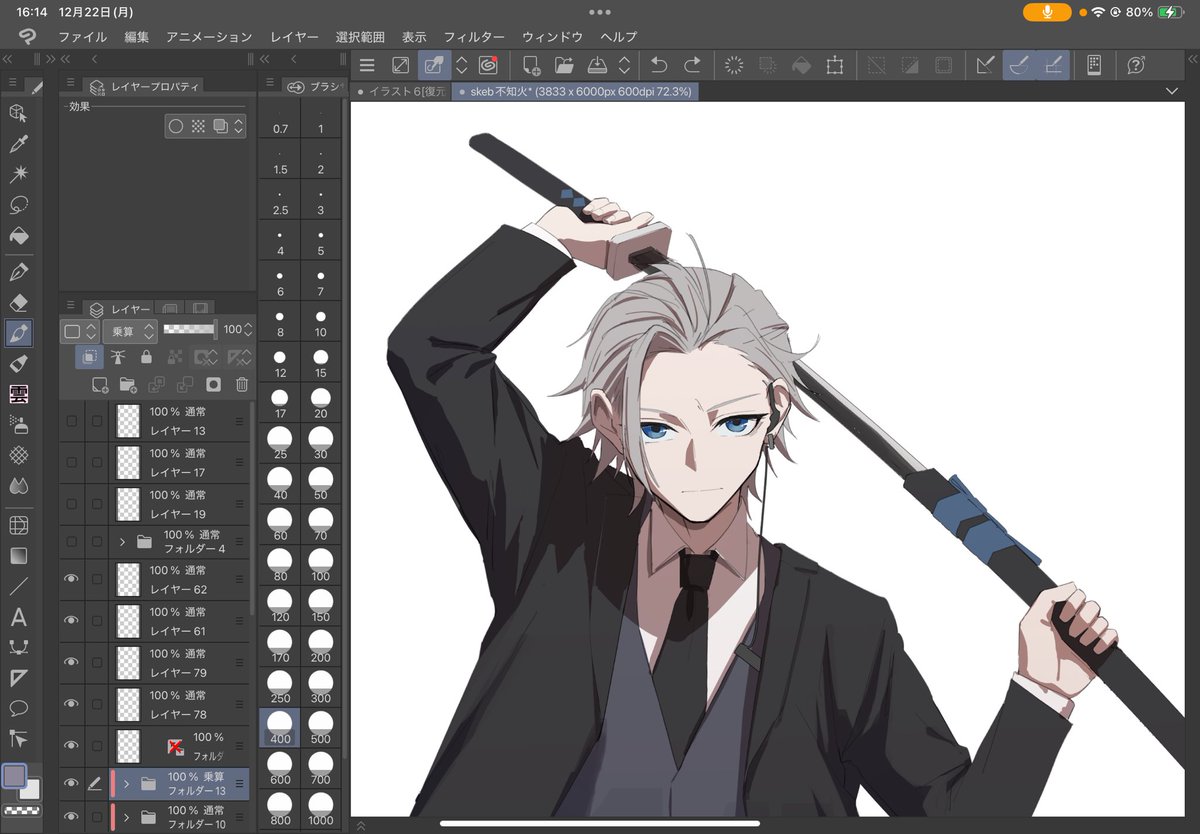Toggle visibility of レイヤー 78

[71, 704]
